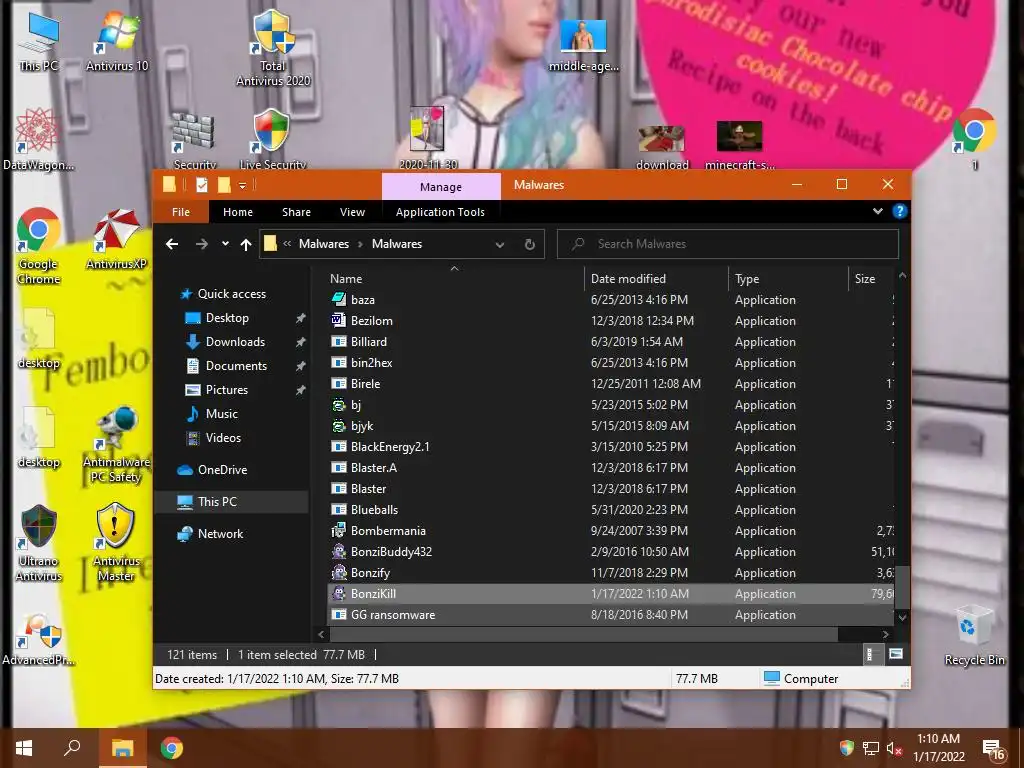Open Explorer Help question mark
Image resolution: width=1024 pixels, height=768 pixels.
(x=899, y=212)
